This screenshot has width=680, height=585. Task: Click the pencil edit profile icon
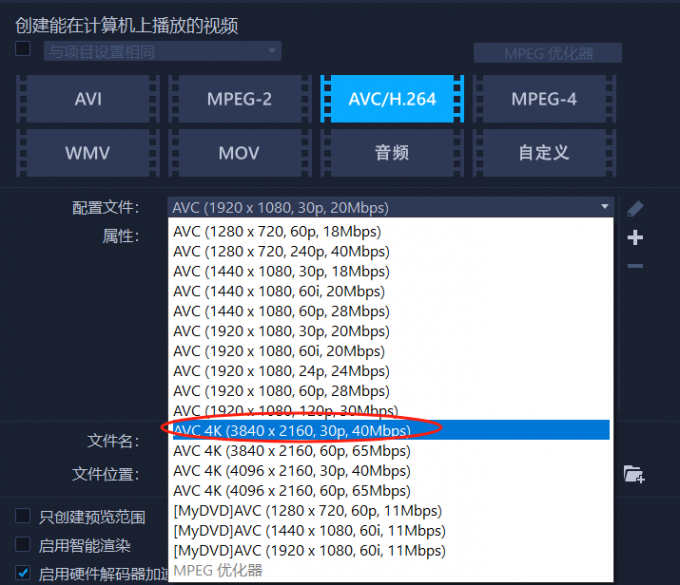pos(635,209)
